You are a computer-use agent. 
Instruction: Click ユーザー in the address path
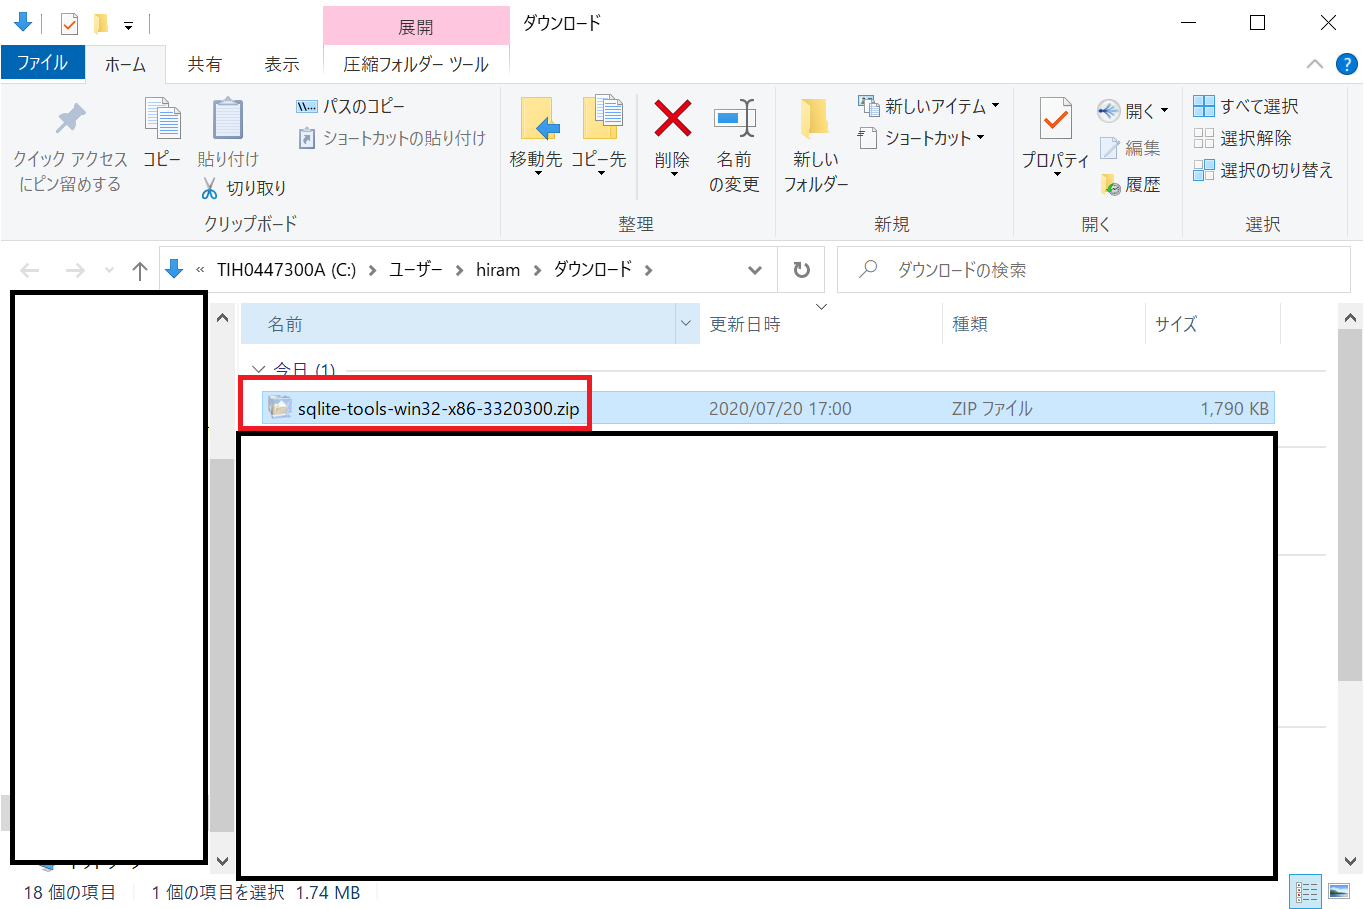(x=415, y=270)
